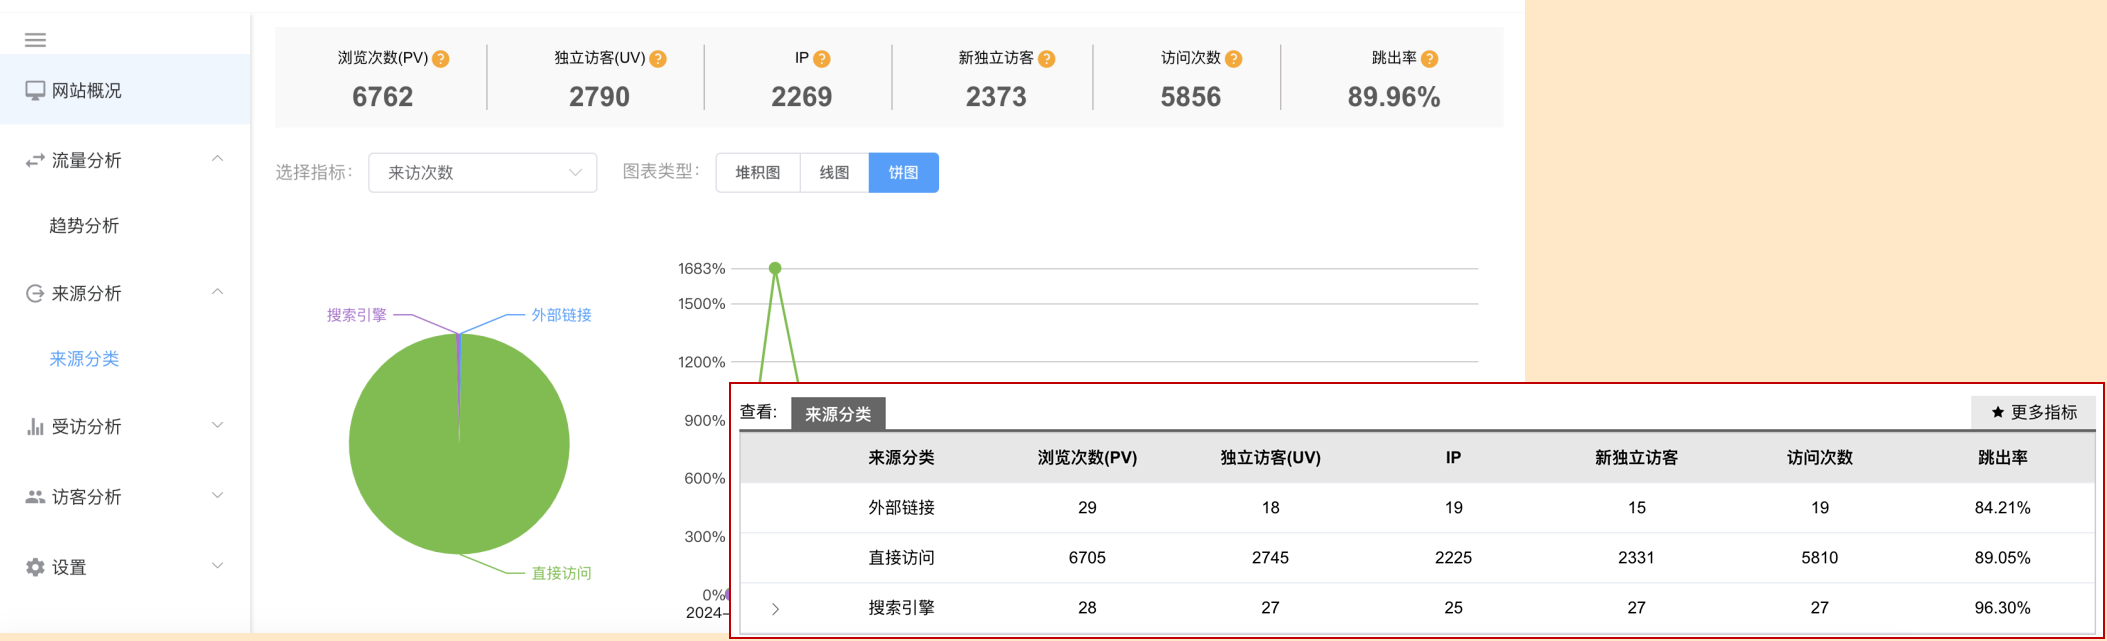Click the source icon beside 来源分析
The image size is (2107, 641).
(35, 293)
